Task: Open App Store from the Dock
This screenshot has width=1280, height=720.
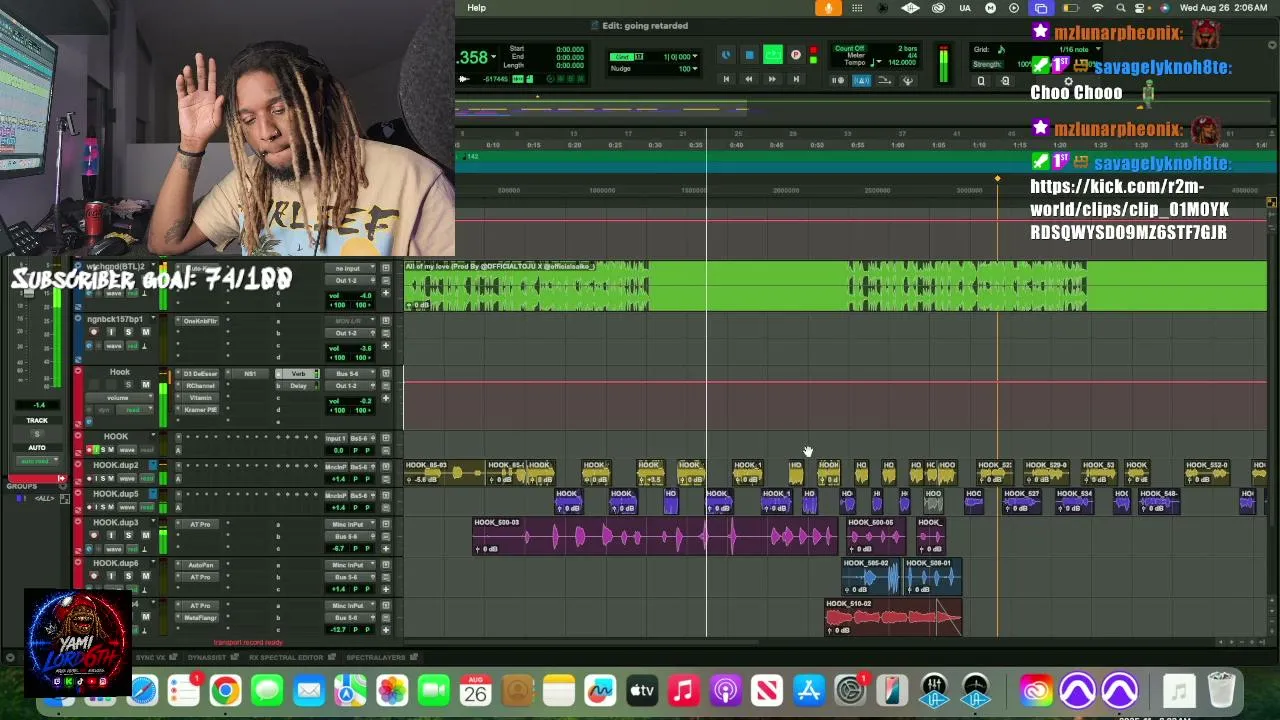Action: coord(808,690)
